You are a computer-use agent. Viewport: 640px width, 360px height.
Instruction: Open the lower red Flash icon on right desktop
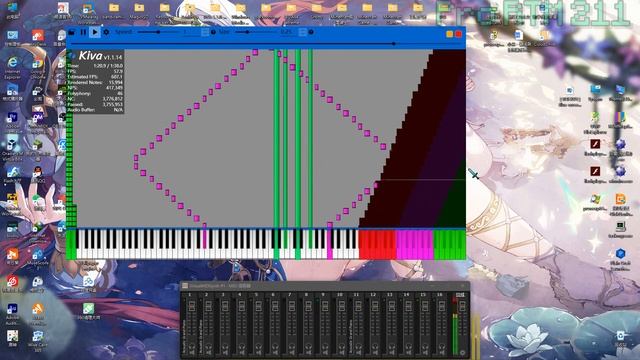pyautogui.click(x=595, y=171)
